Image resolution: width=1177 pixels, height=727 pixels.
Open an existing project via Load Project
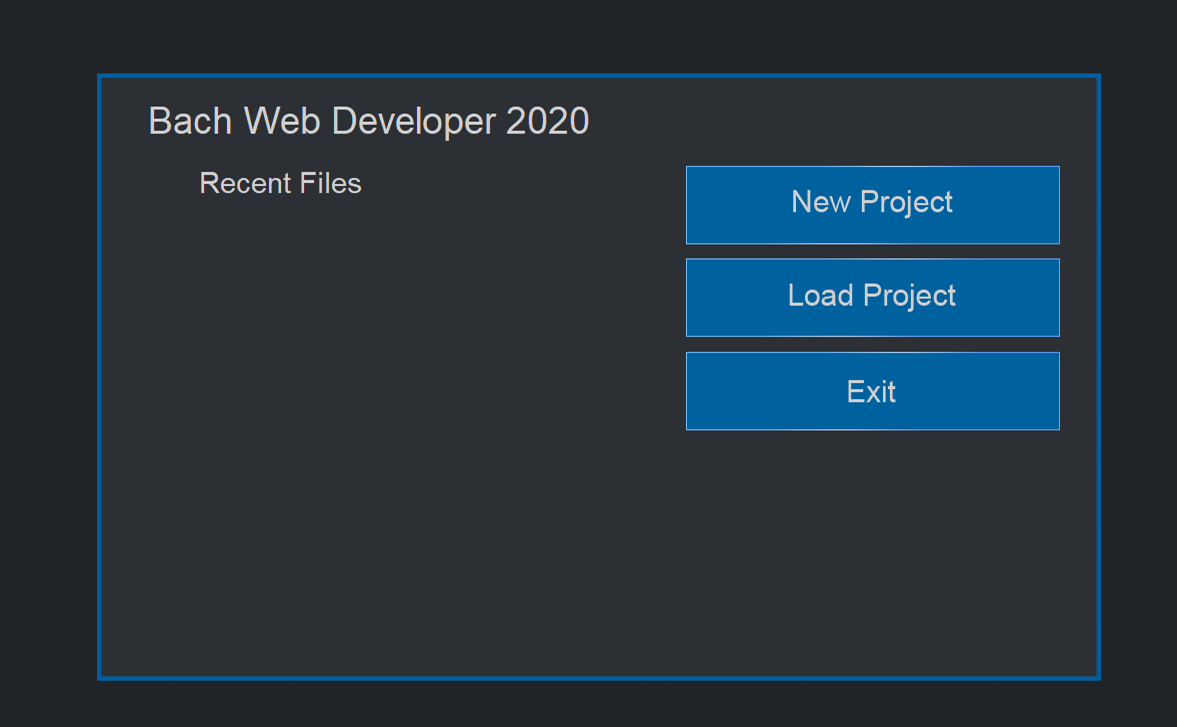point(872,298)
